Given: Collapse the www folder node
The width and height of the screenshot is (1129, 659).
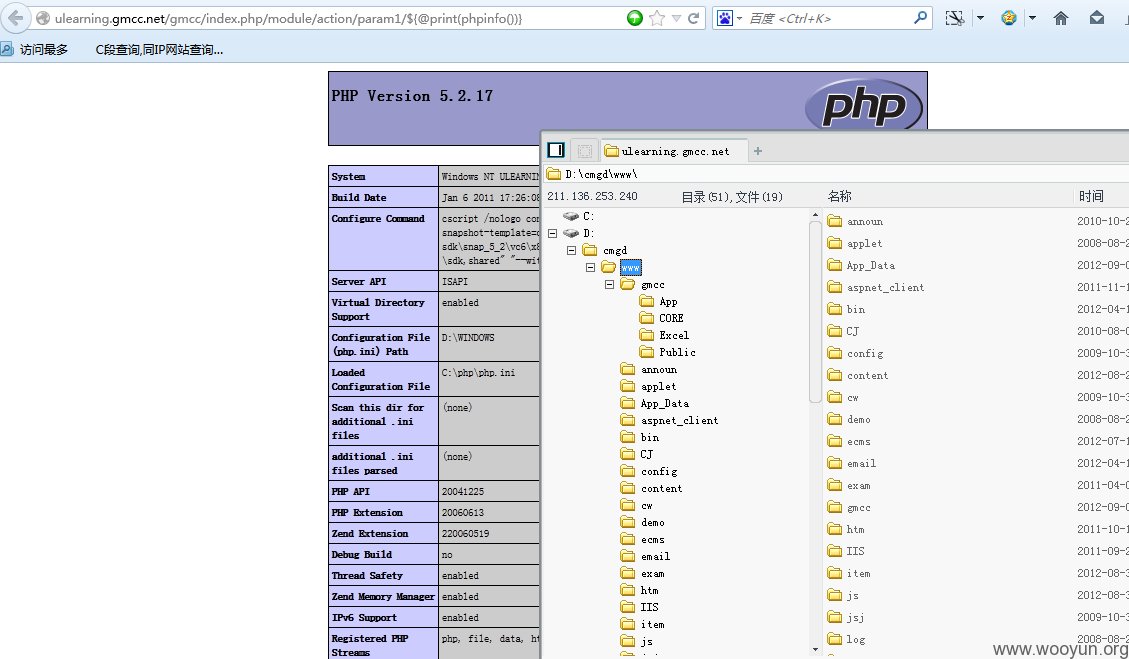Looking at the screenshot, I should pyautogui.click(x=590, y=267).
